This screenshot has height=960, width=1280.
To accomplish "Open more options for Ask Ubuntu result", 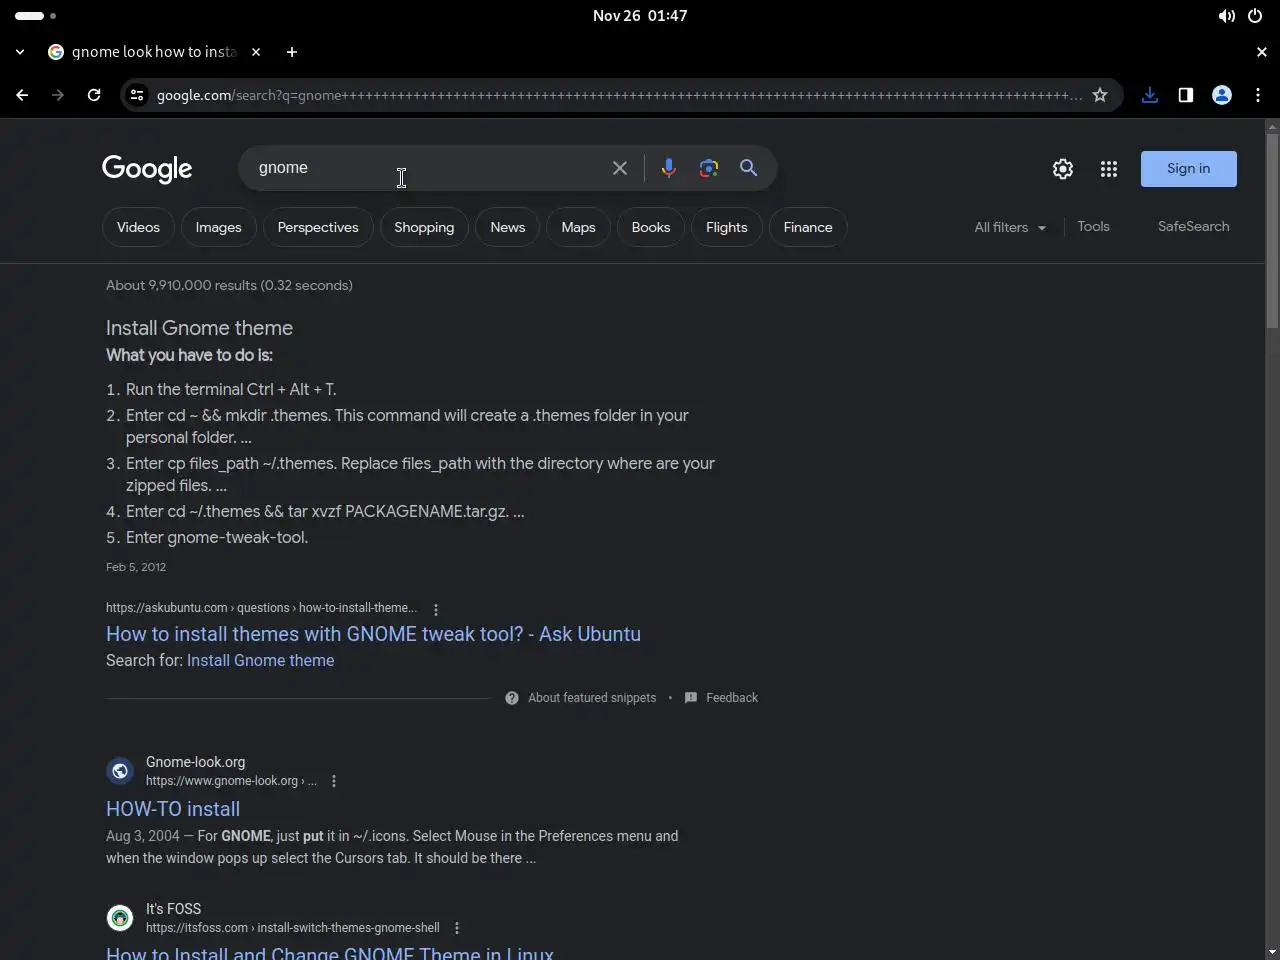I will tap(436, 609).
